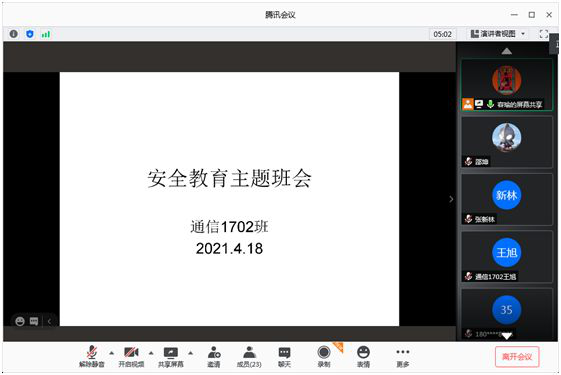Leave the meeting with the red button
This screenshot has width=561, height=375.
click(x=517, y=357)
